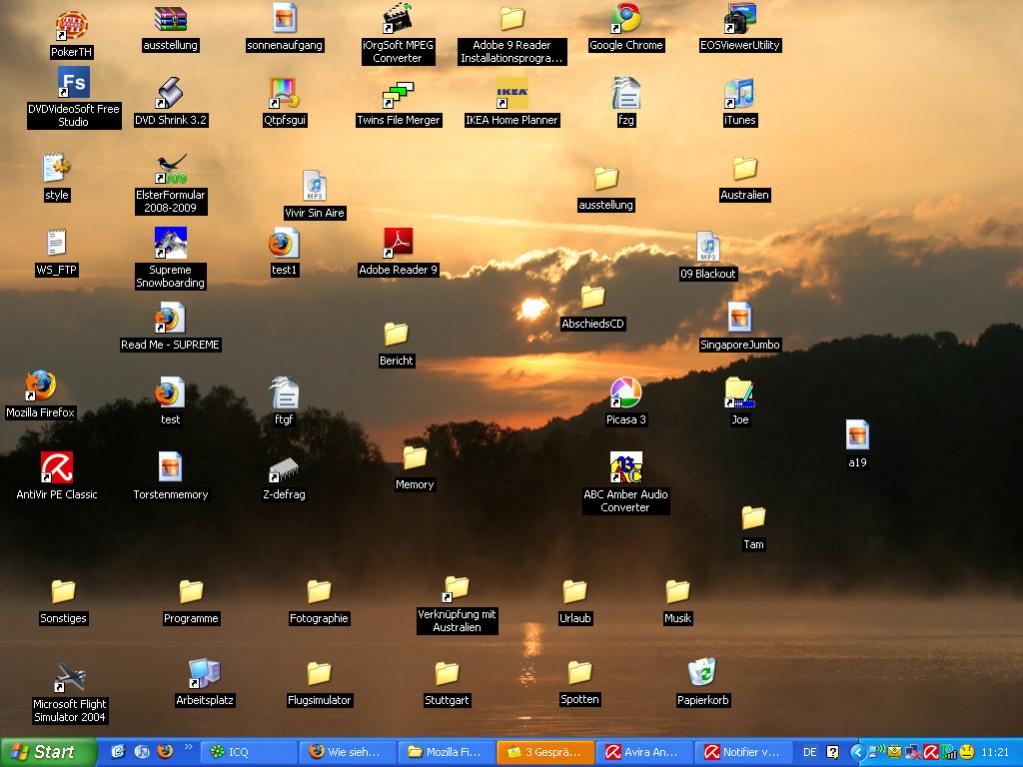The image size is (1023, 767).
Task: Expand hidden system tray icons arrow
Action: point(857,752)
